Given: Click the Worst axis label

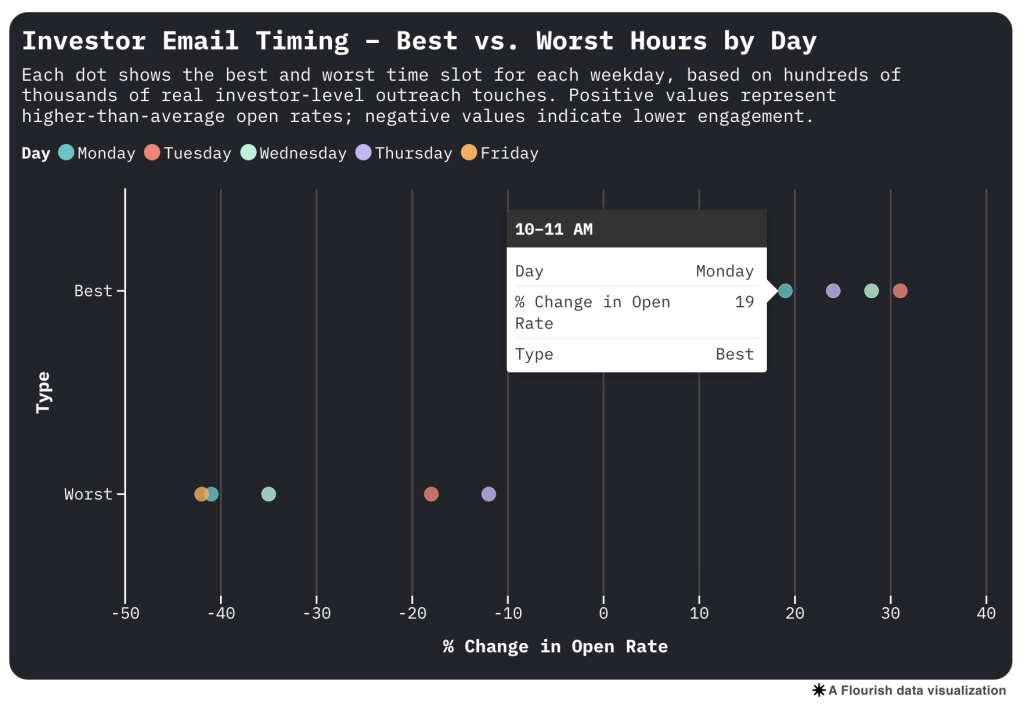Looking at the screenshot, I should [x=88, y=494].
